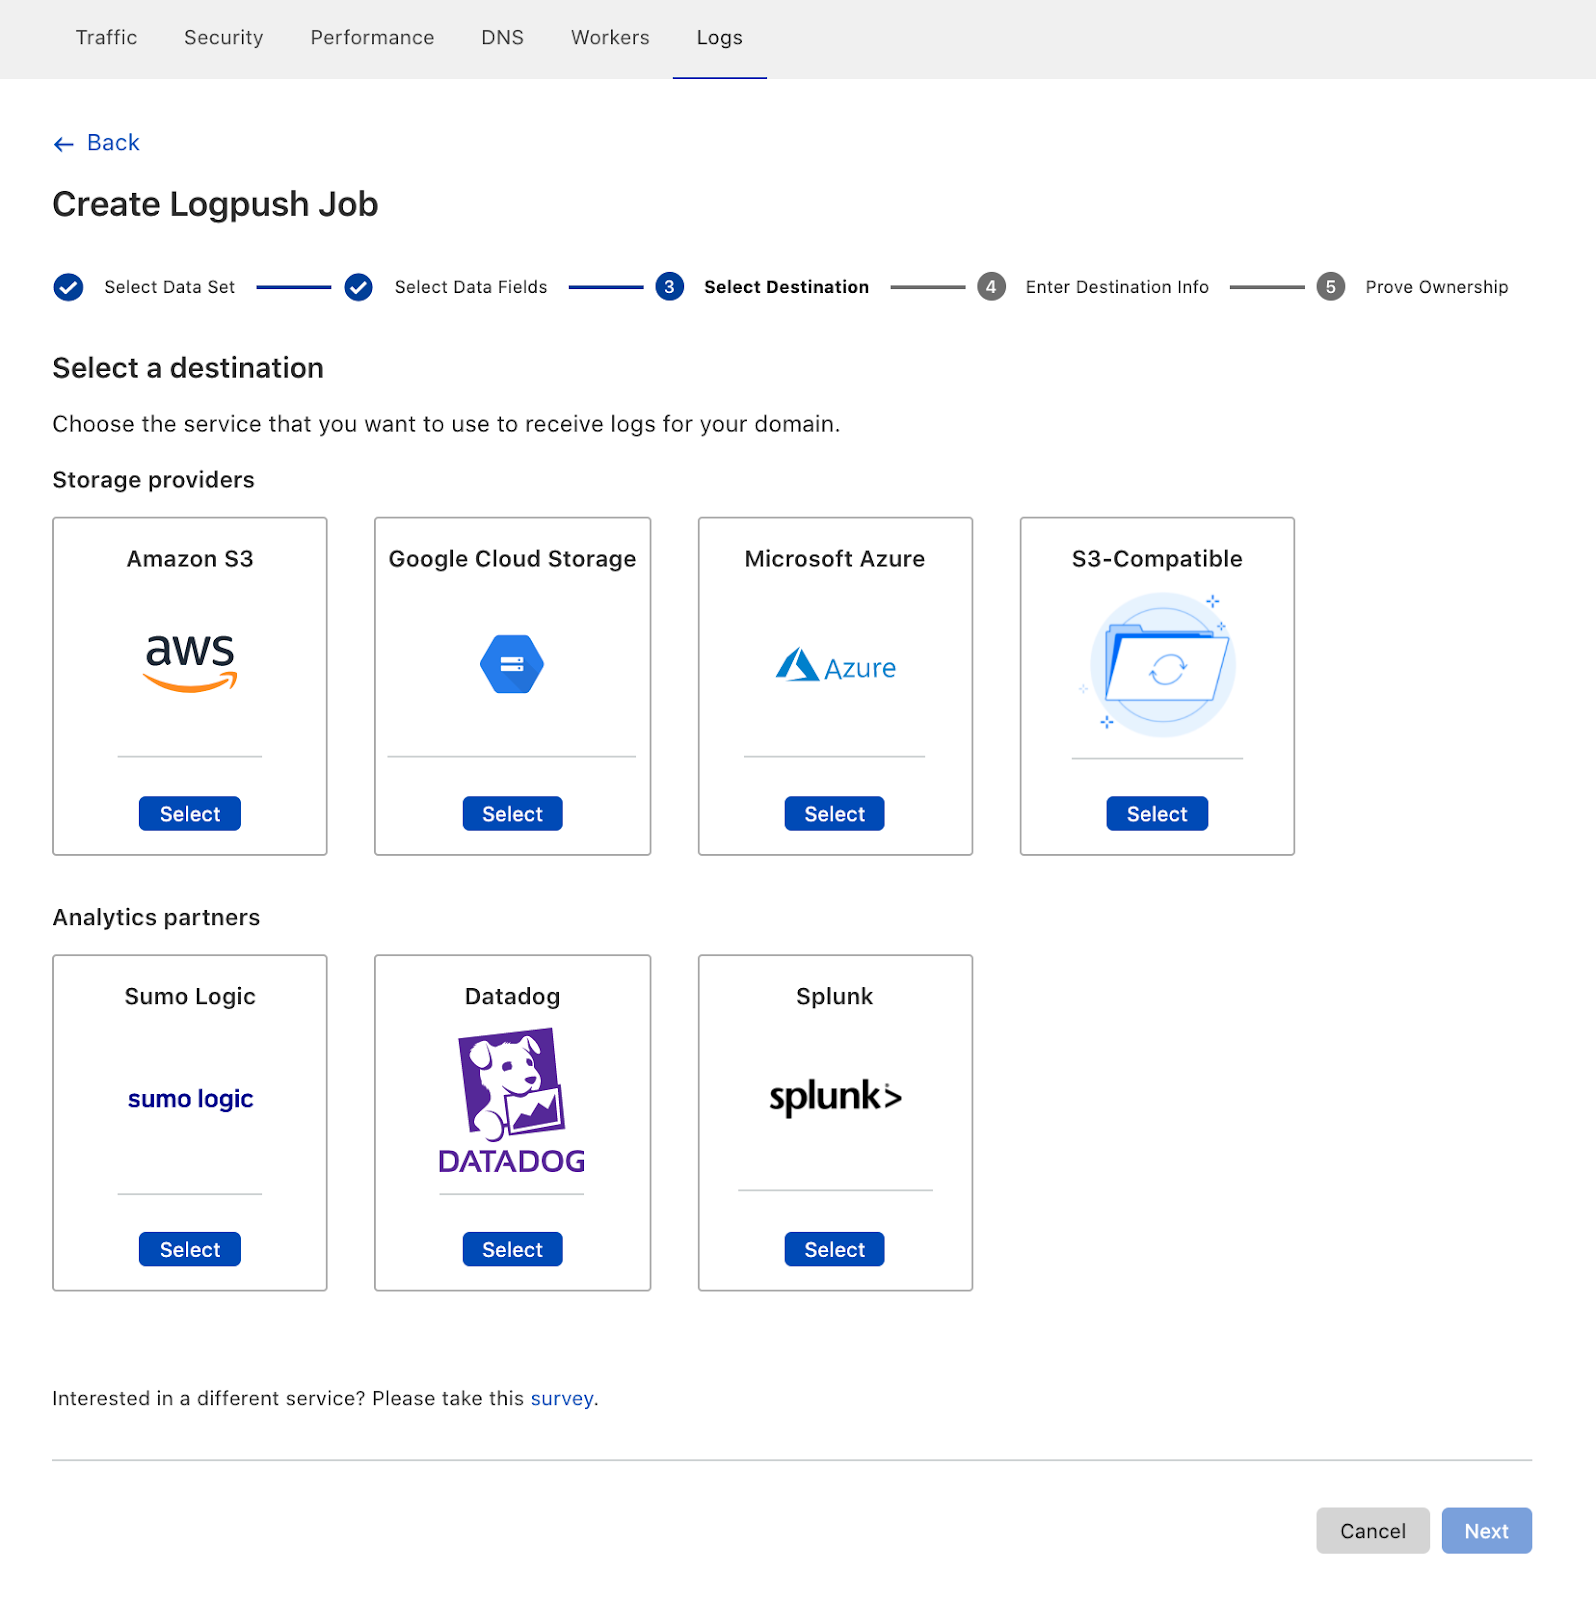1596x1600 pixels.
Task: Click the Select Data Set checkmark step icon
Action: pos(68,287)
